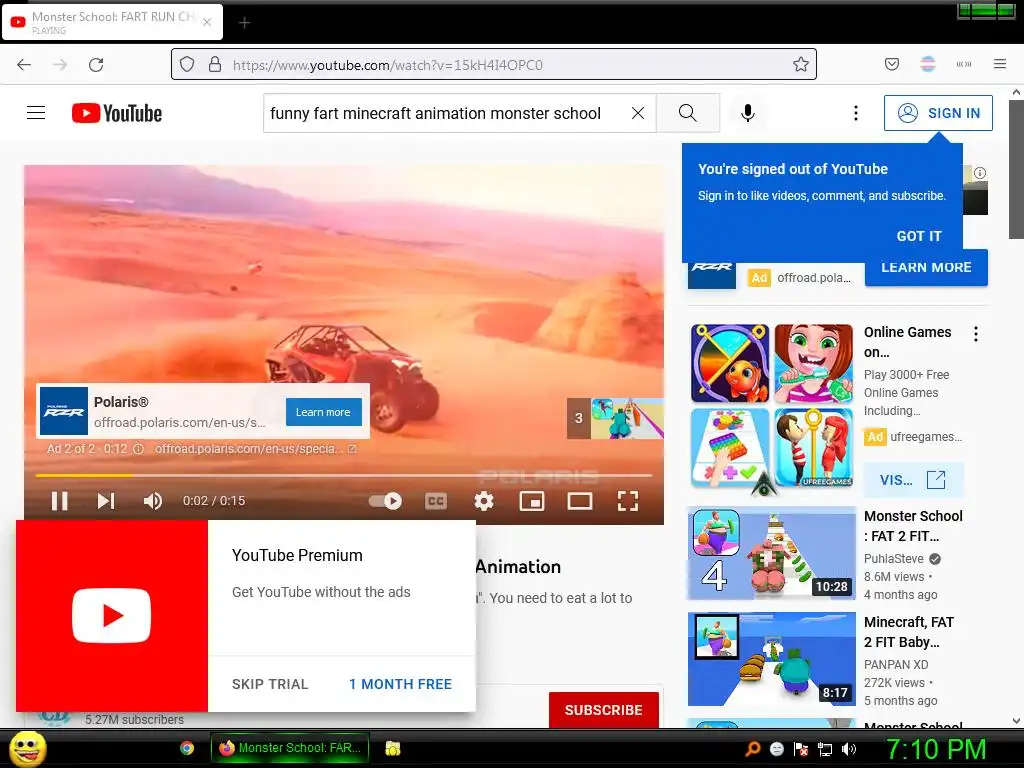The image size is (1024, 768).
Task: Mute the video player volume
Action: (x=153, y=501)
